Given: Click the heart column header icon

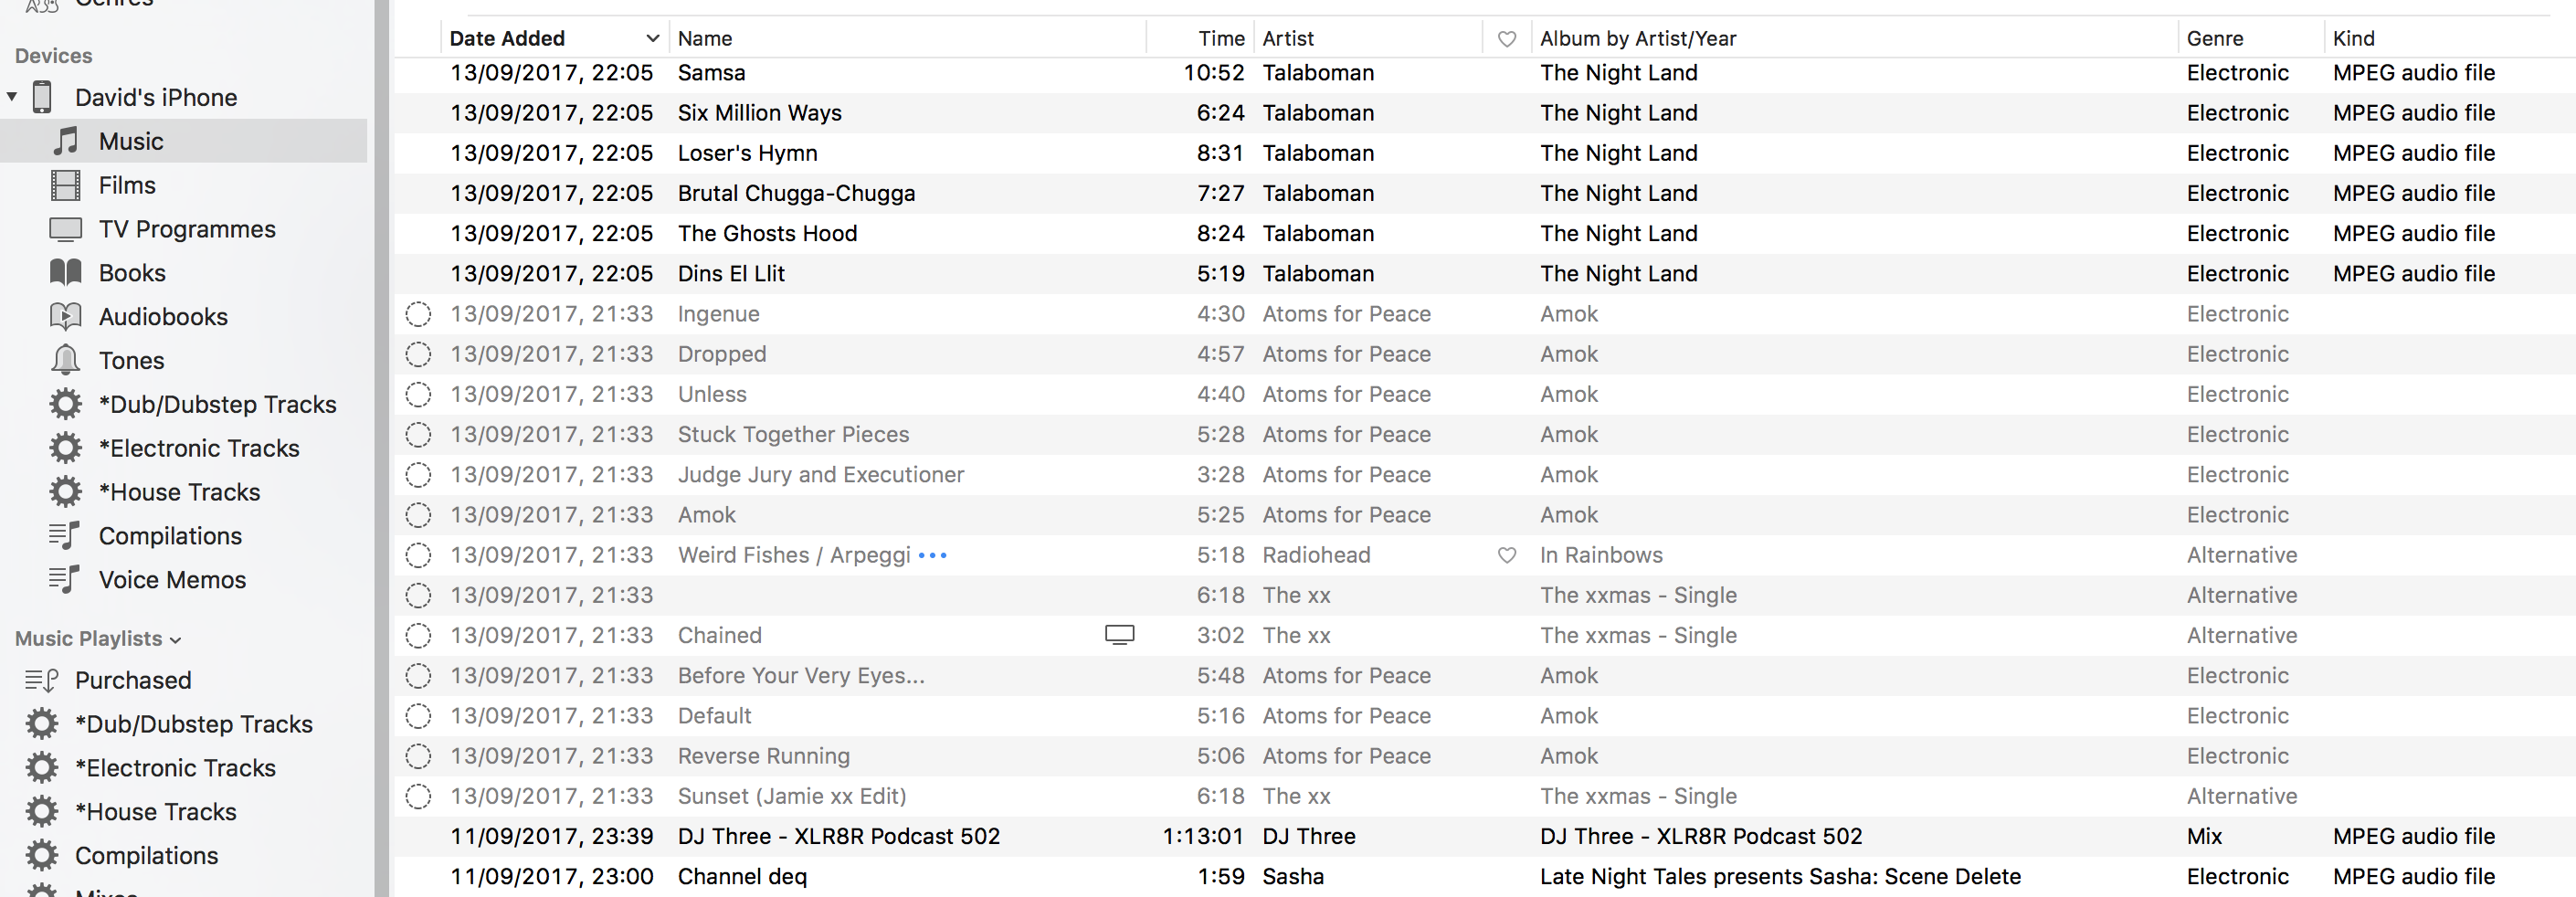Looking at the screenshot, I should point(1507,39).
